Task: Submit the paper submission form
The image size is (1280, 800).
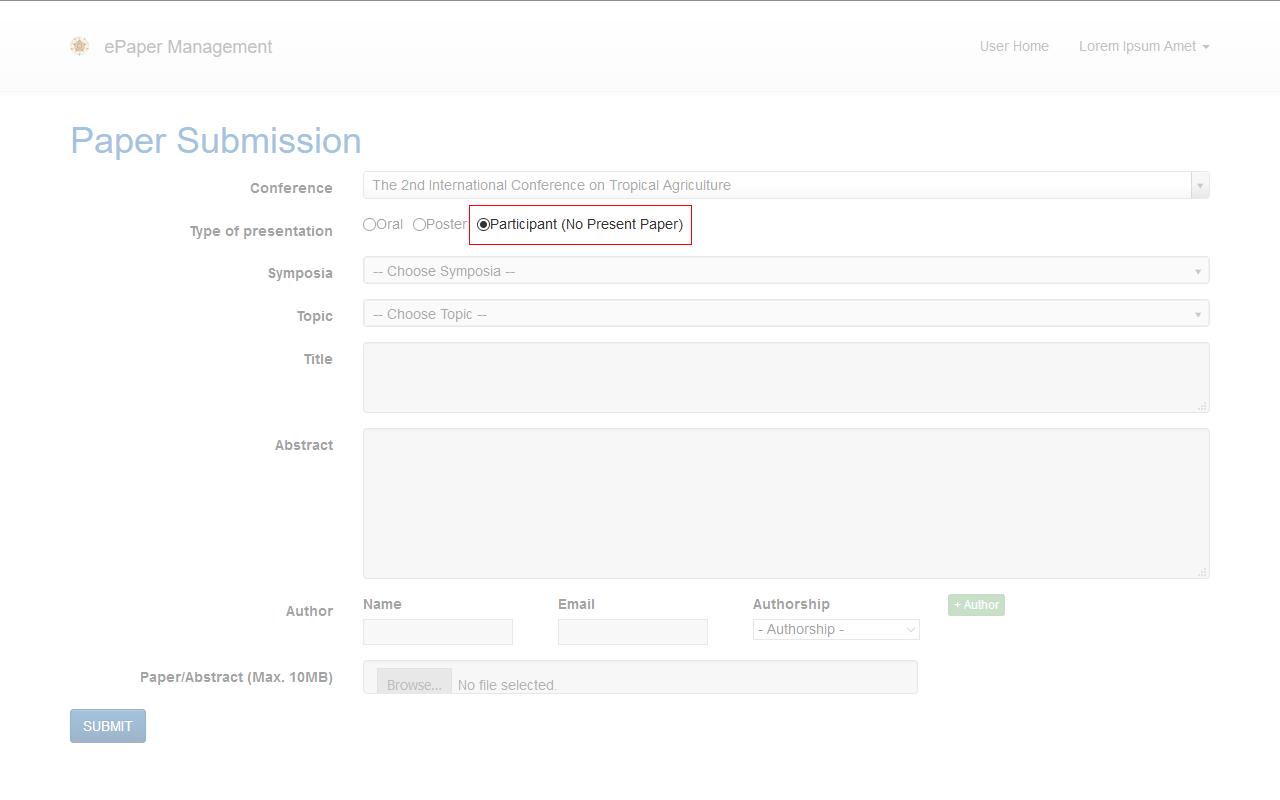Action: click(x=108, y=726)
